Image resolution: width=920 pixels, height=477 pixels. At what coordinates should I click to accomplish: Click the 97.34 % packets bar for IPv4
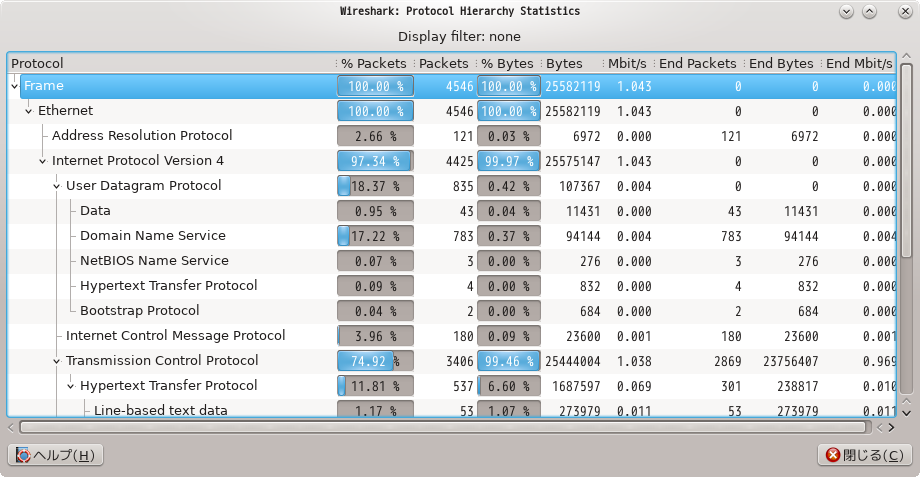(x=376, y=161)
